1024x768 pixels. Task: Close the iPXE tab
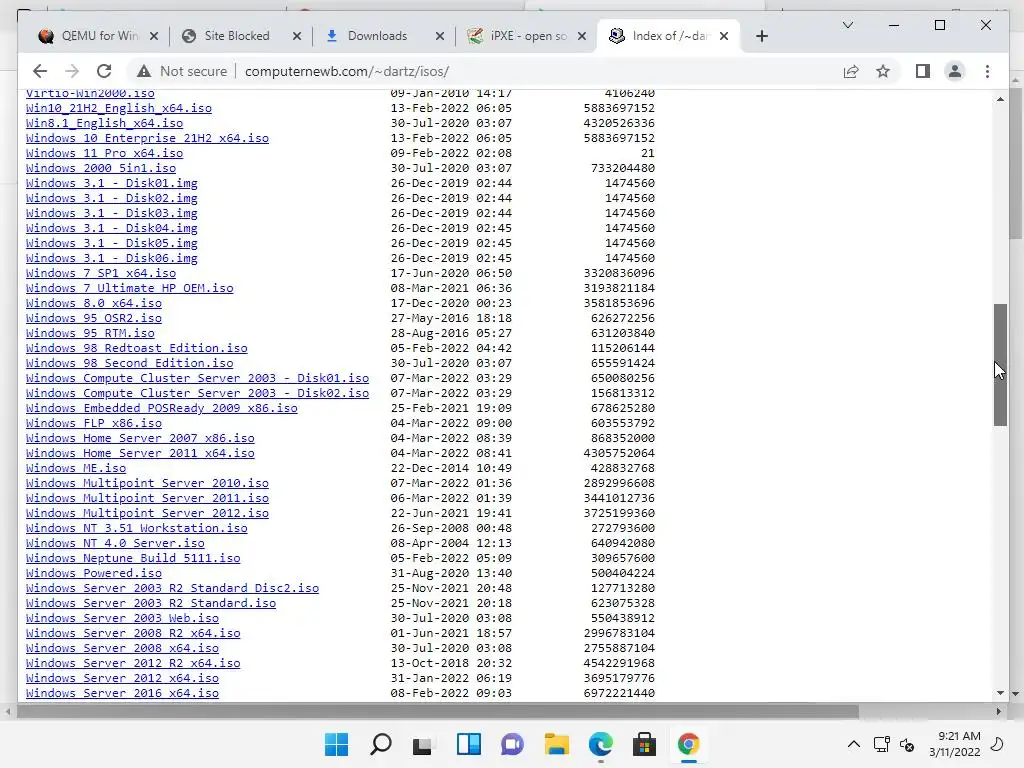(582, 36)
